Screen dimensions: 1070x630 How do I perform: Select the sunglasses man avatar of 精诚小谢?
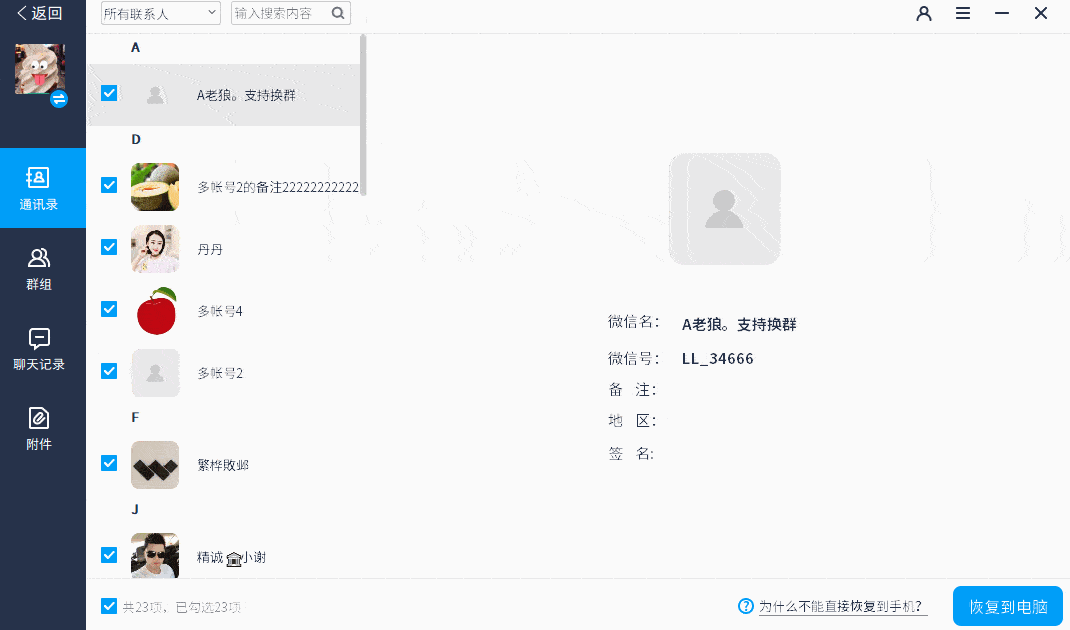(155, 556)
